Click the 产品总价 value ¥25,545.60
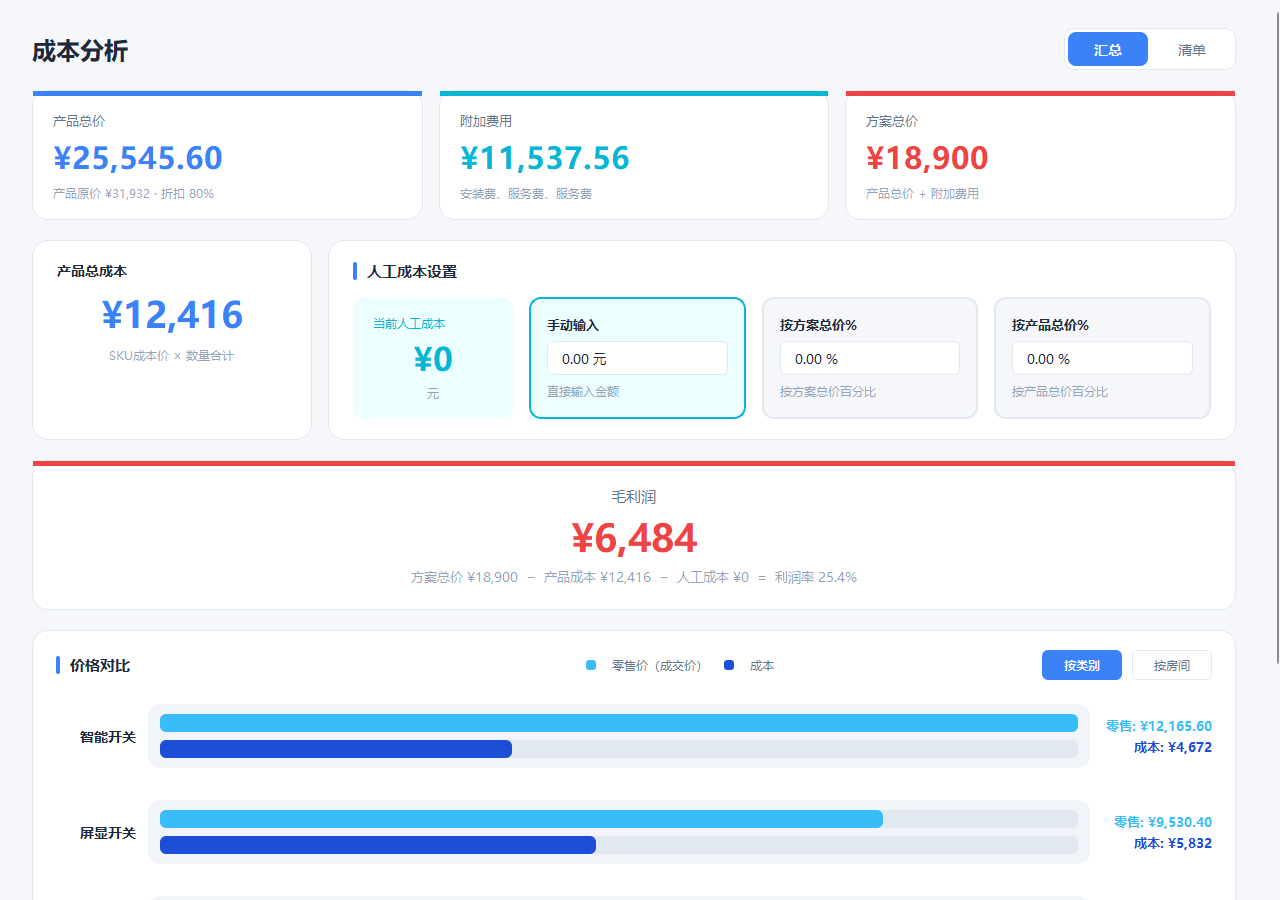The width and height of the screenshot is (1280, 900). [138, 158]
